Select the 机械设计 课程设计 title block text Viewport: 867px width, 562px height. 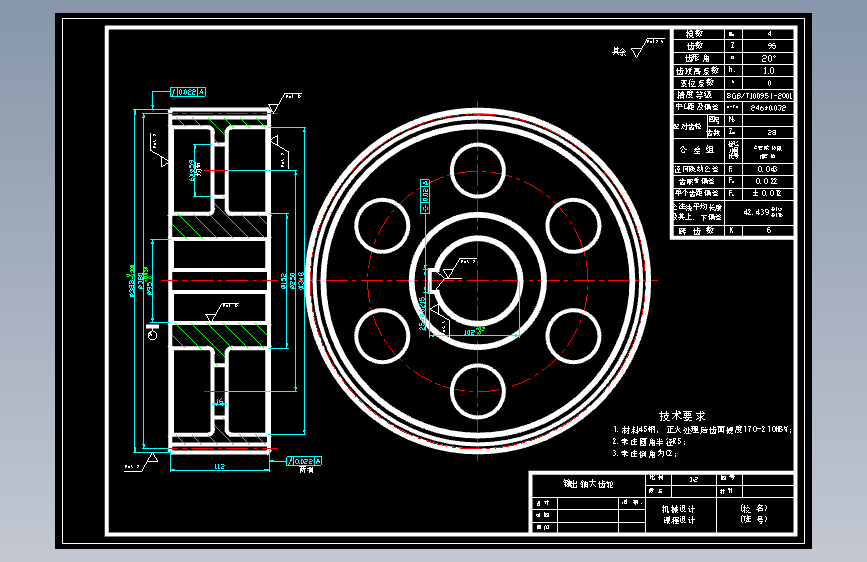[x=679, y=514]
